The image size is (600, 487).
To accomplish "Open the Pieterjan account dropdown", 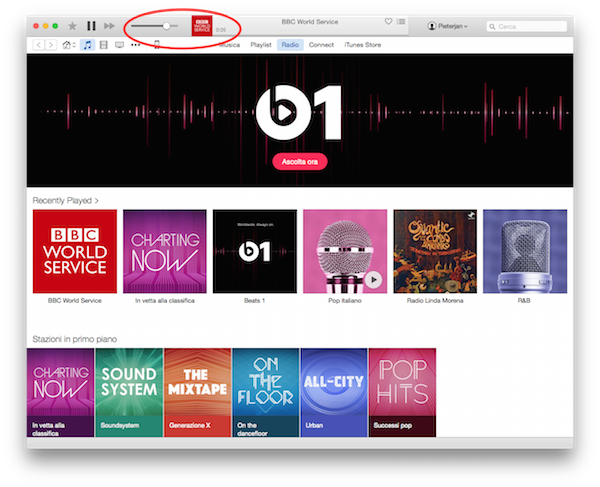I will [448, 26].
